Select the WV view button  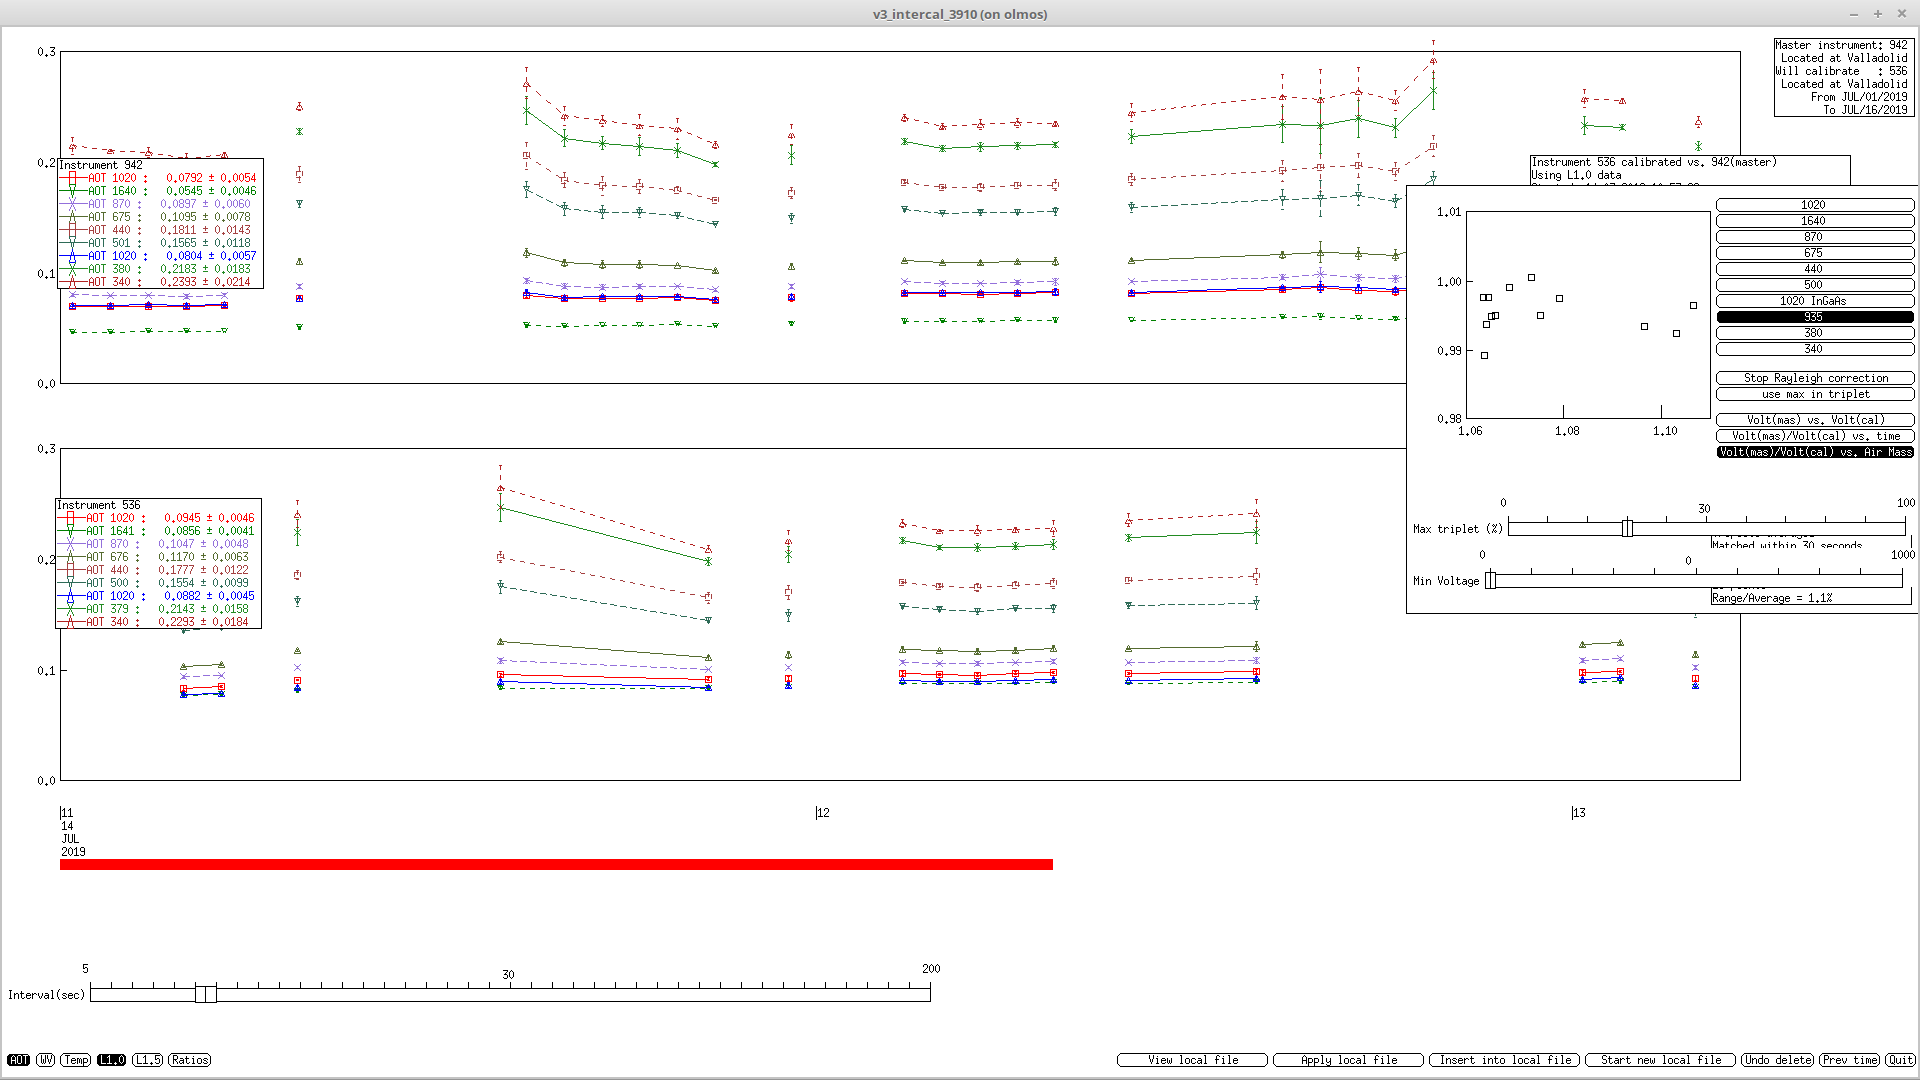46,1060
